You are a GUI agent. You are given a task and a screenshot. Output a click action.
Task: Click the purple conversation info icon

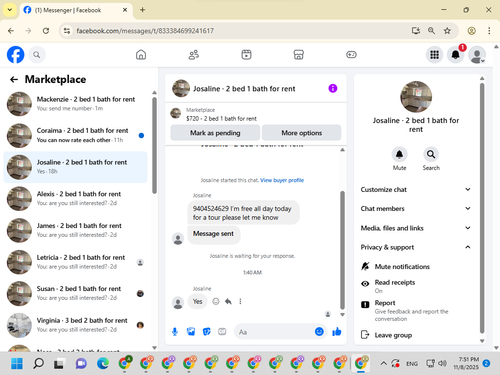tap(333, 88)
